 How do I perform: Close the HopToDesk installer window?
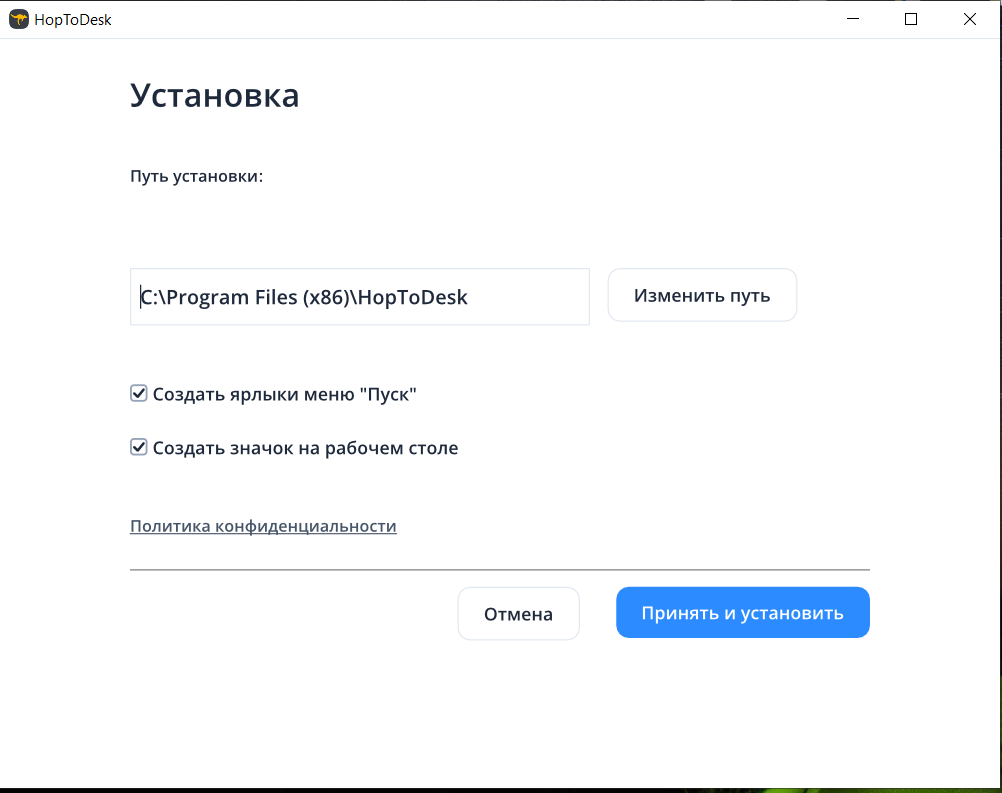point(969,19)
